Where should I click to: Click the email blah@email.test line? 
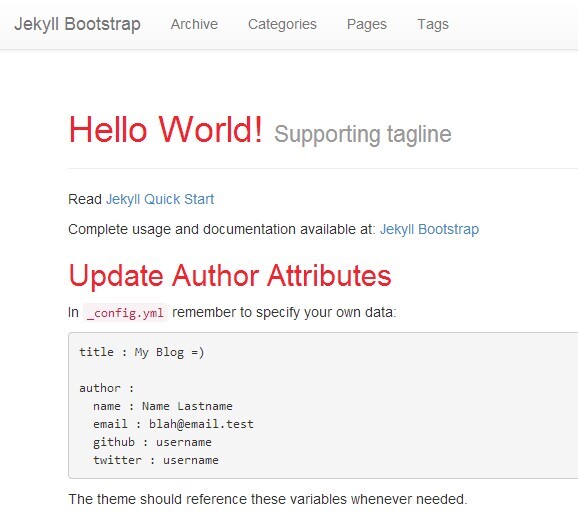[x=173, y=424]
